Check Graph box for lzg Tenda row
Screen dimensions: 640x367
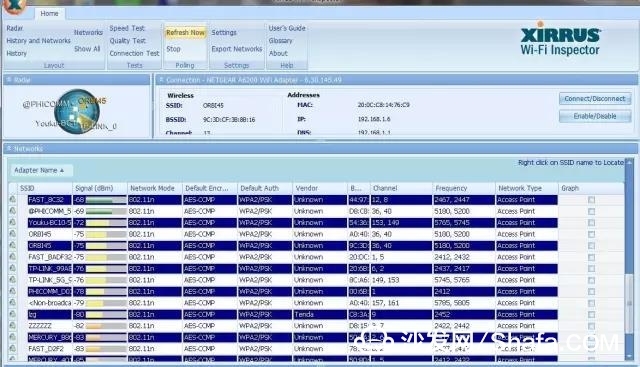click(x=591, y=314)
